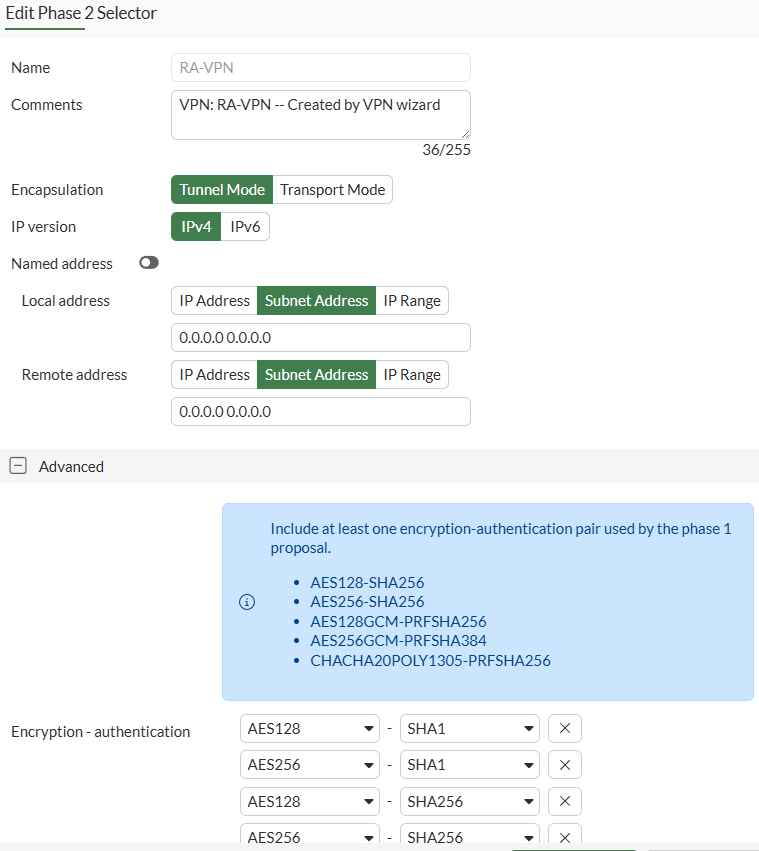Select IP Range for the Local address

click(x=412, y=300)
